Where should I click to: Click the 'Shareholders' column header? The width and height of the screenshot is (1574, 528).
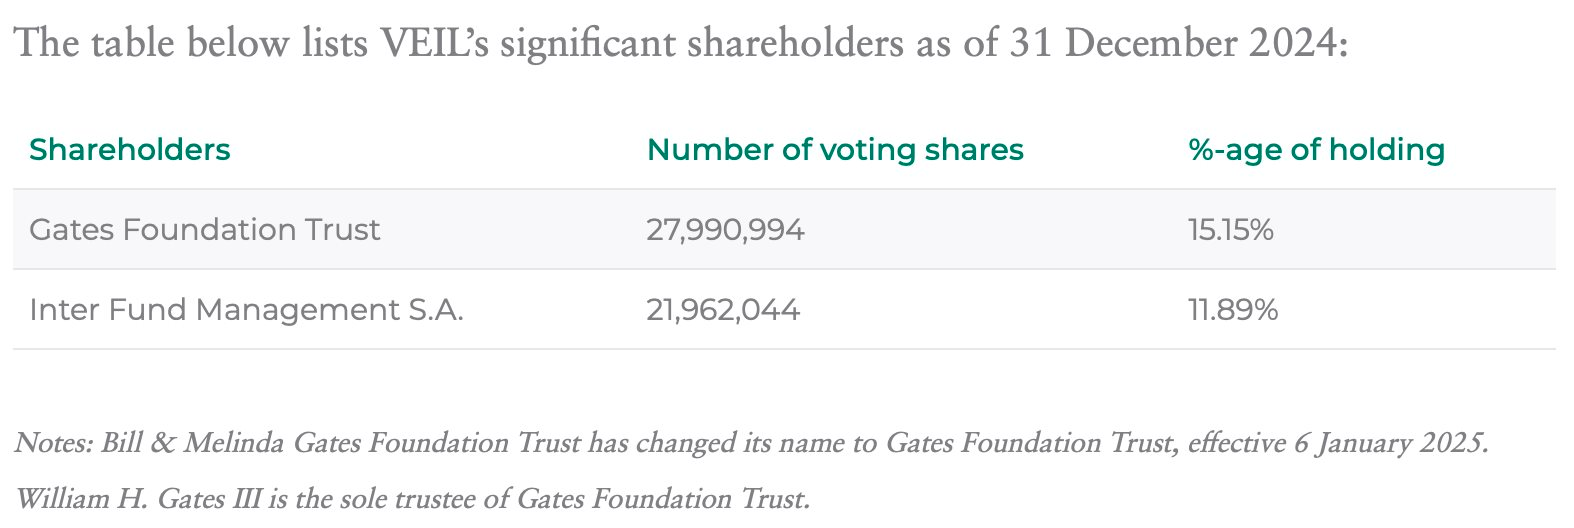[x=130, y=150]
